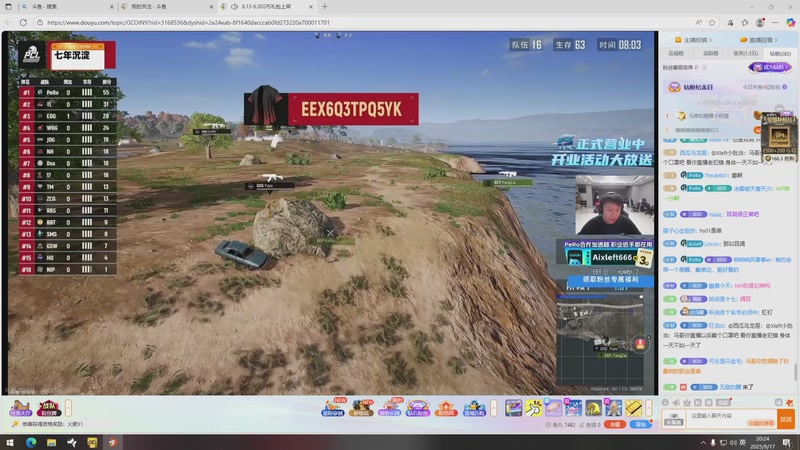
Task: Open a new browser tab
Action: [x=324, y=7]
